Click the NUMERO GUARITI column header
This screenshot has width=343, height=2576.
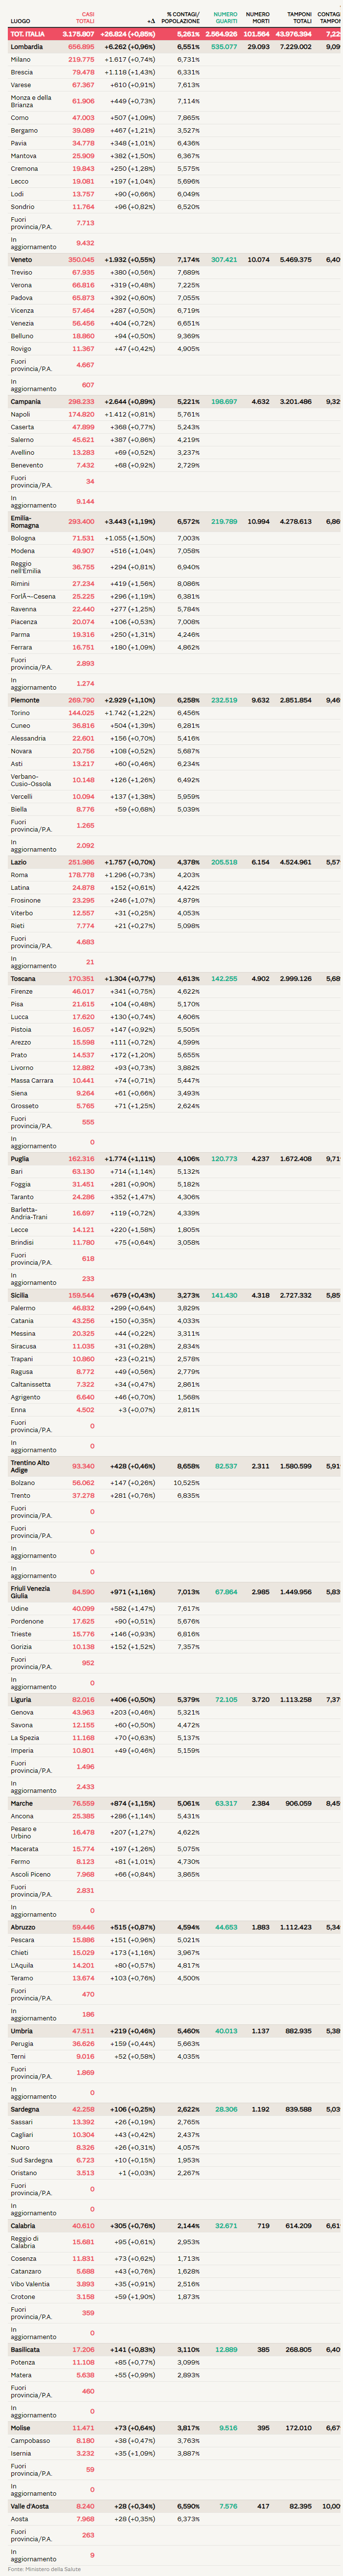click(226, 18)
